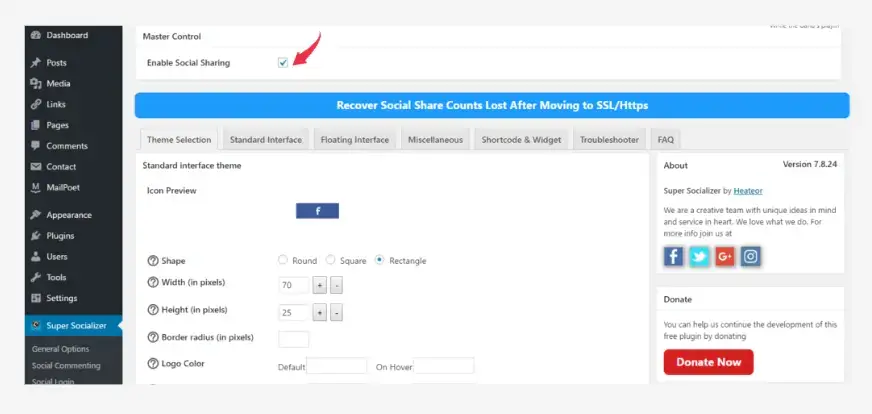Click the Posts pin icon
Viewport: 872px width, 414px height.
click(x=36, y=63)
